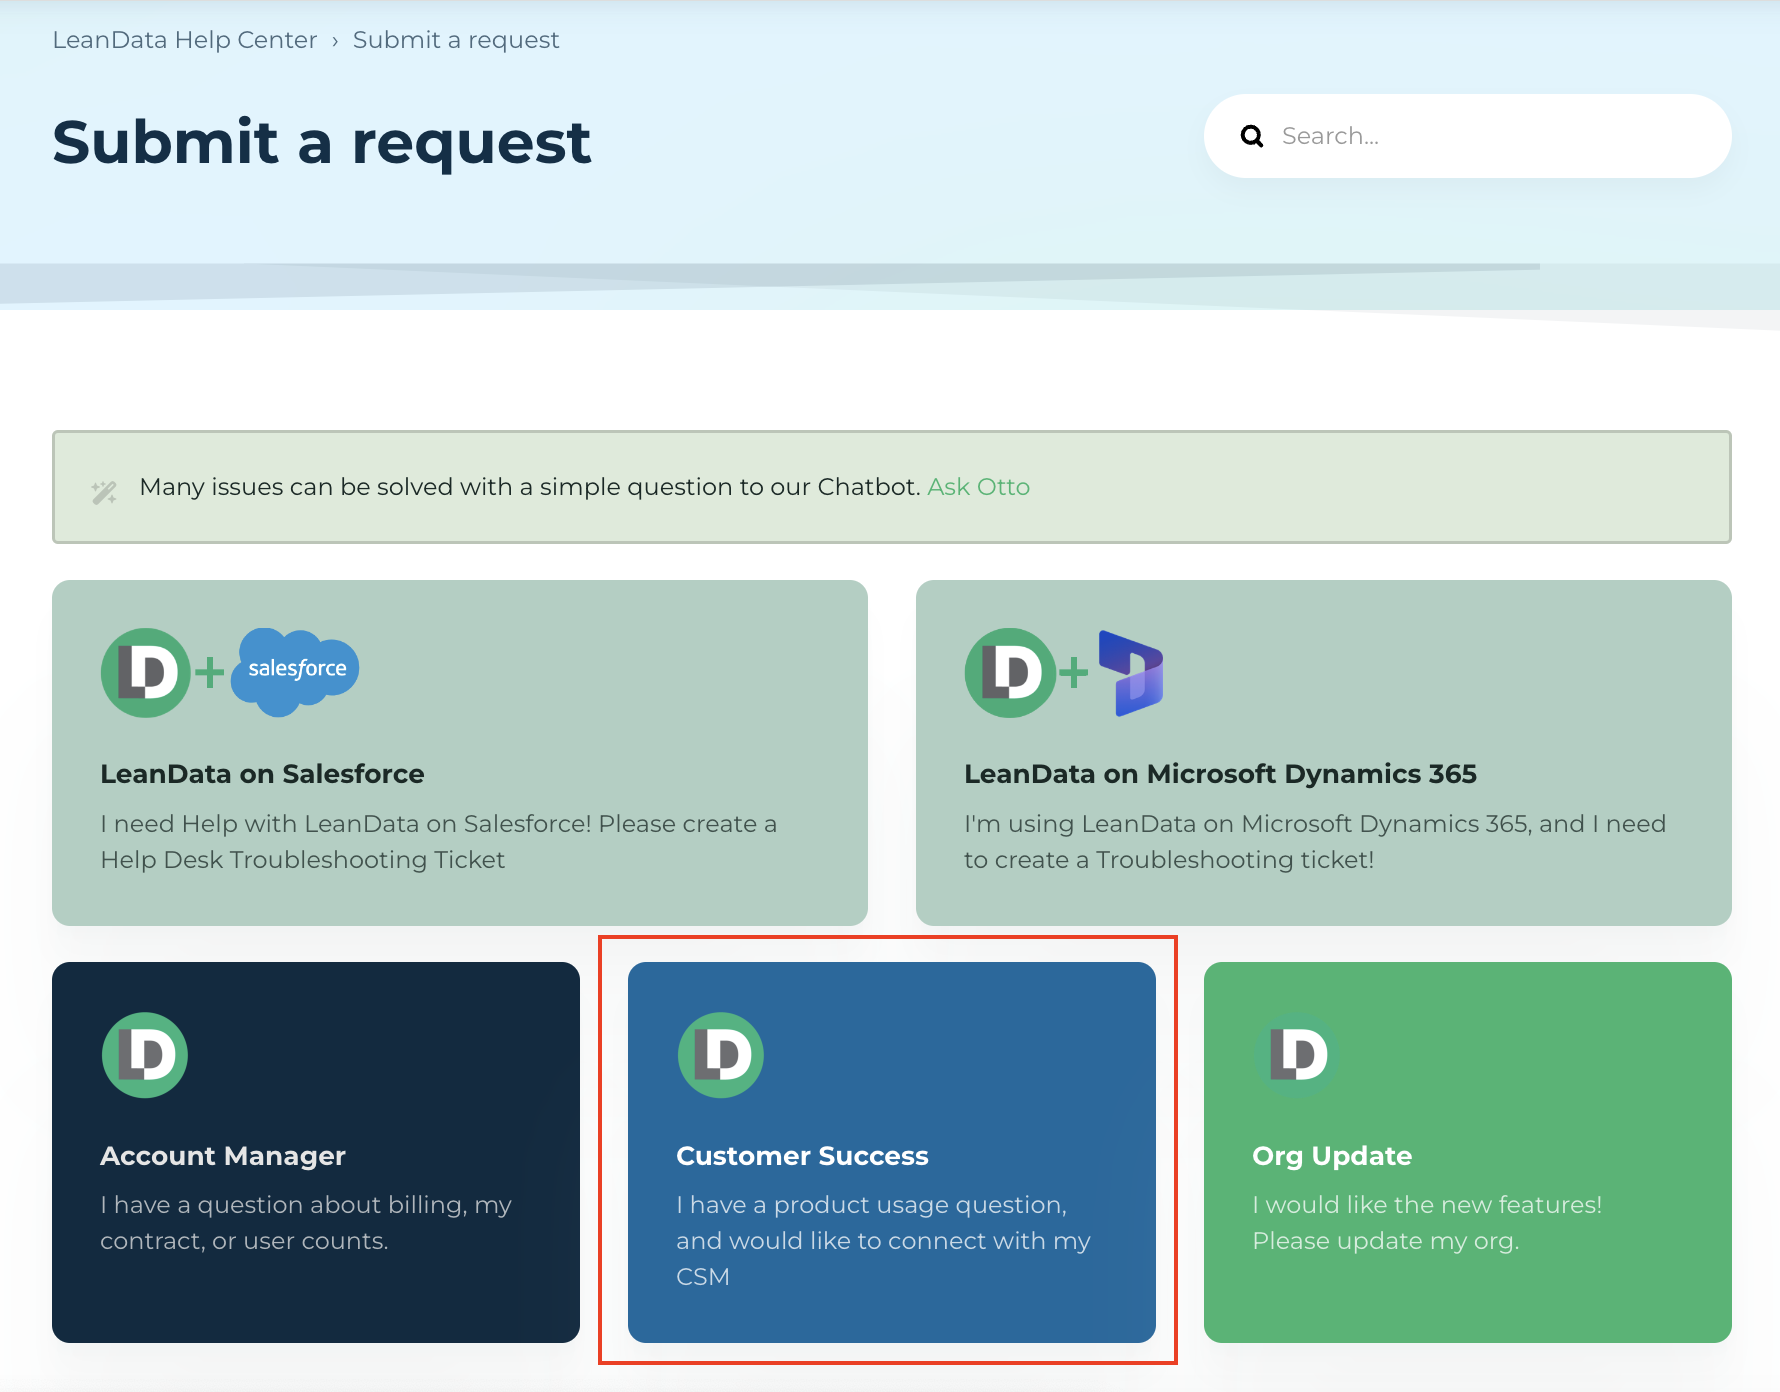Open the Ask Otto chatbot link
Viewport: 1780px width, 1392px height.
point(978,487)
